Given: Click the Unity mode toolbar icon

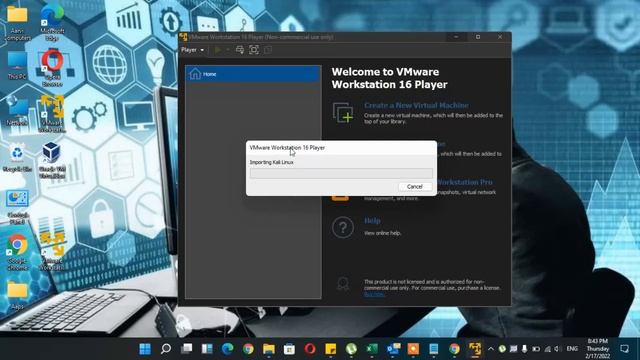Looking at the screenshot, I should click(268, 50).
